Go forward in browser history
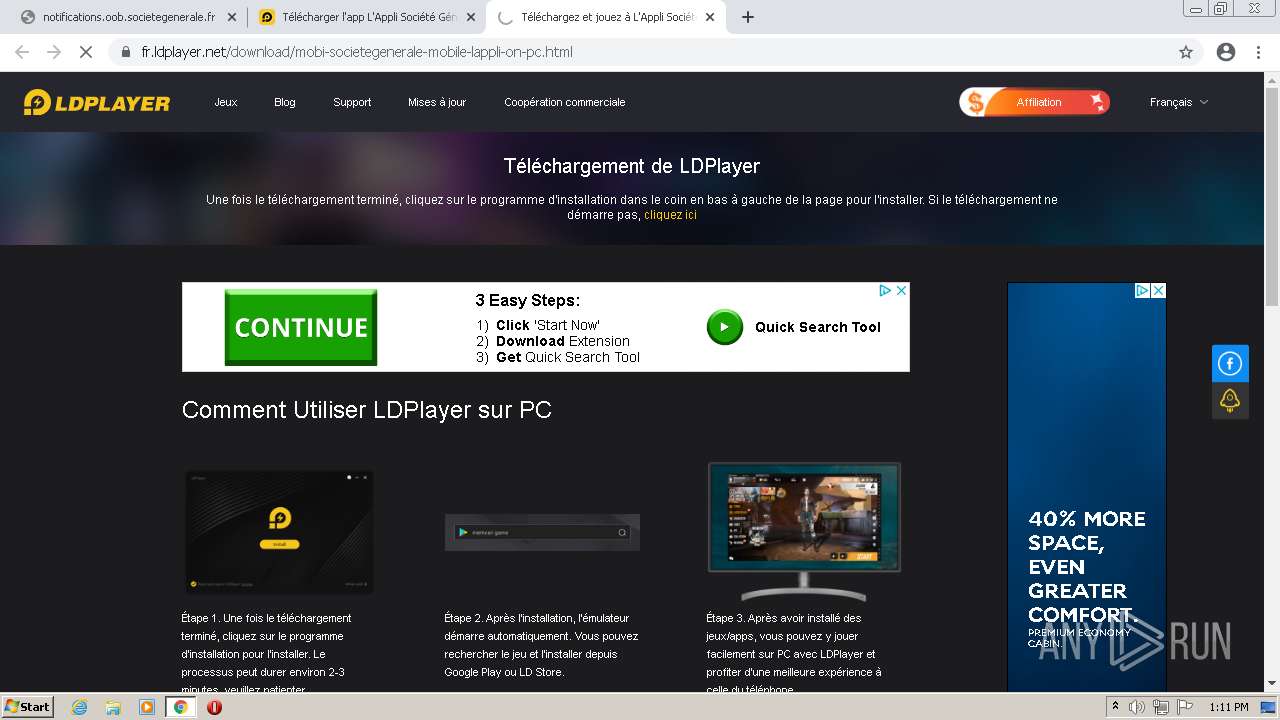This screenshot has height=720, width=1280. (x=54, y=52)
